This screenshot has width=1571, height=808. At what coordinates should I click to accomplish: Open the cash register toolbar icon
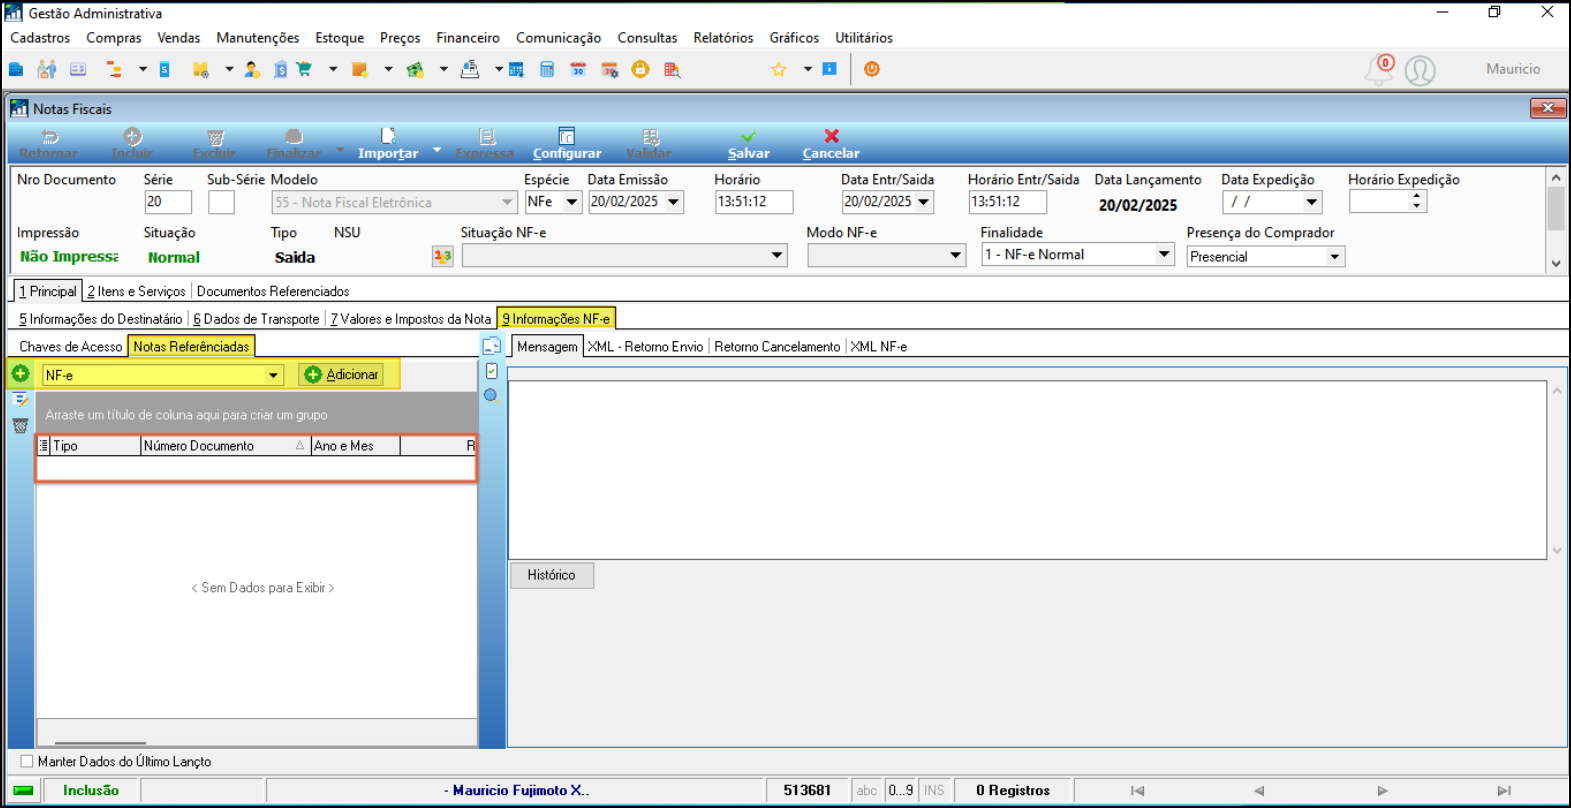(x=470, y=69)
